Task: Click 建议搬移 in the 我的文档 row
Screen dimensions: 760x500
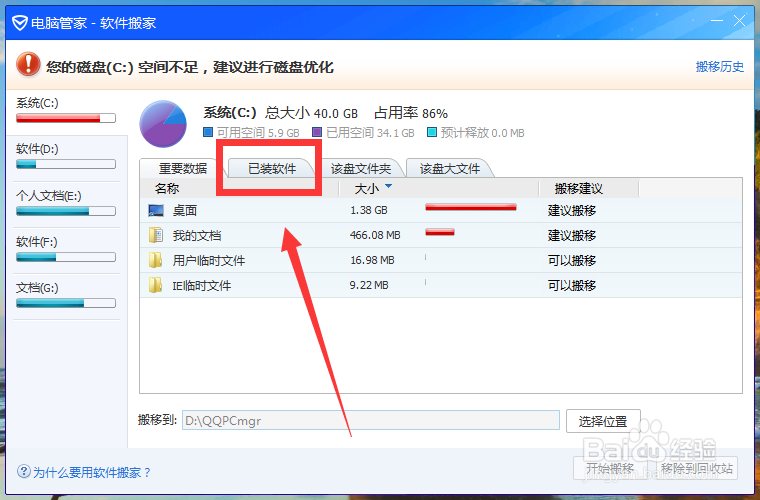Action: 572,235
